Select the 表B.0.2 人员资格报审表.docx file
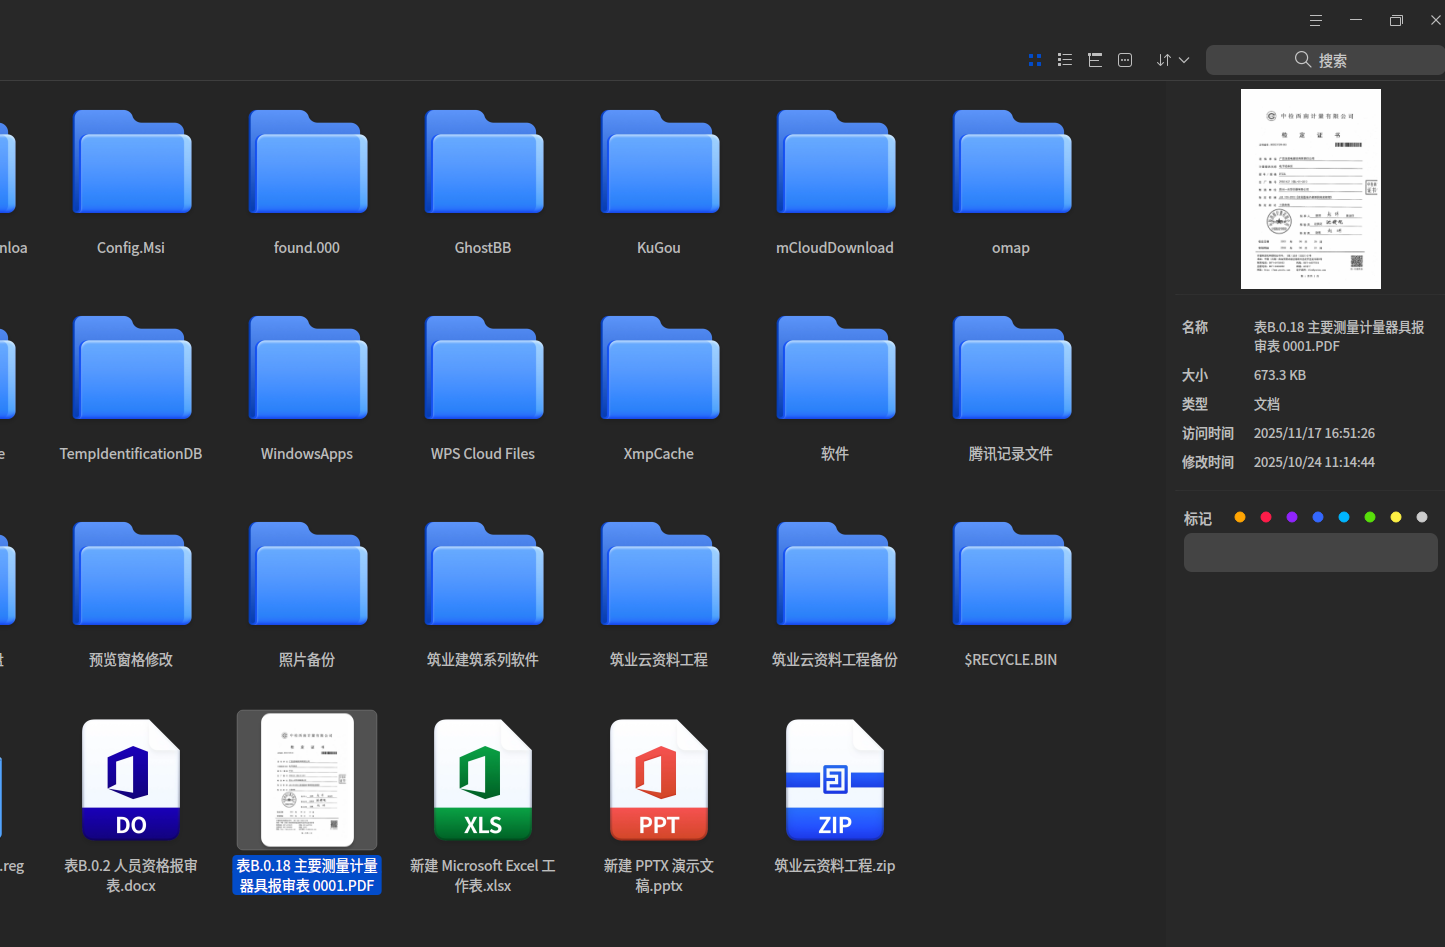The width and height of the screenshot is (1445, 947). pyautogui.click(x=131, y=780)
